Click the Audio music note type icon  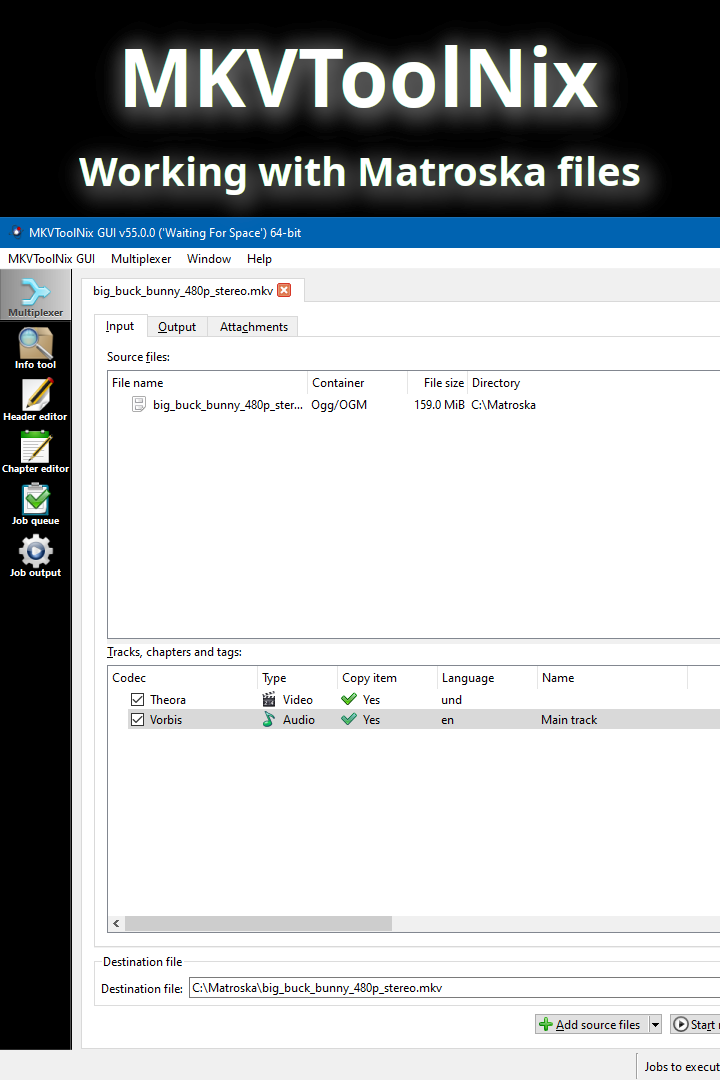click(x=269, y=719)
